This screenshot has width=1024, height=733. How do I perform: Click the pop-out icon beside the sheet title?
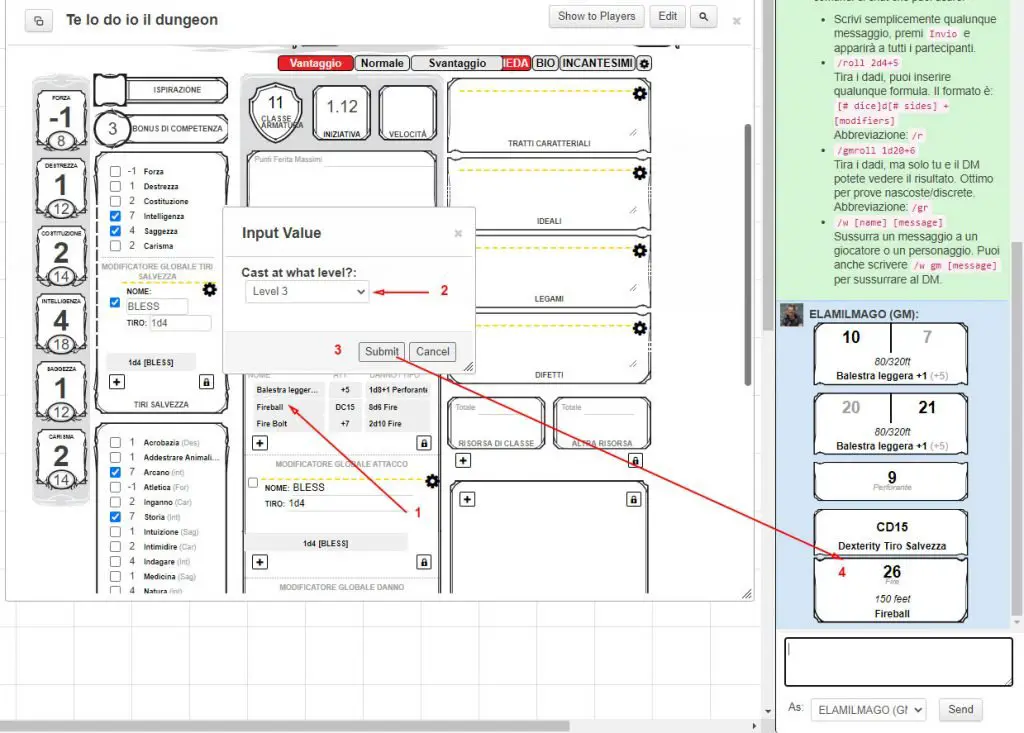point(39,21)
